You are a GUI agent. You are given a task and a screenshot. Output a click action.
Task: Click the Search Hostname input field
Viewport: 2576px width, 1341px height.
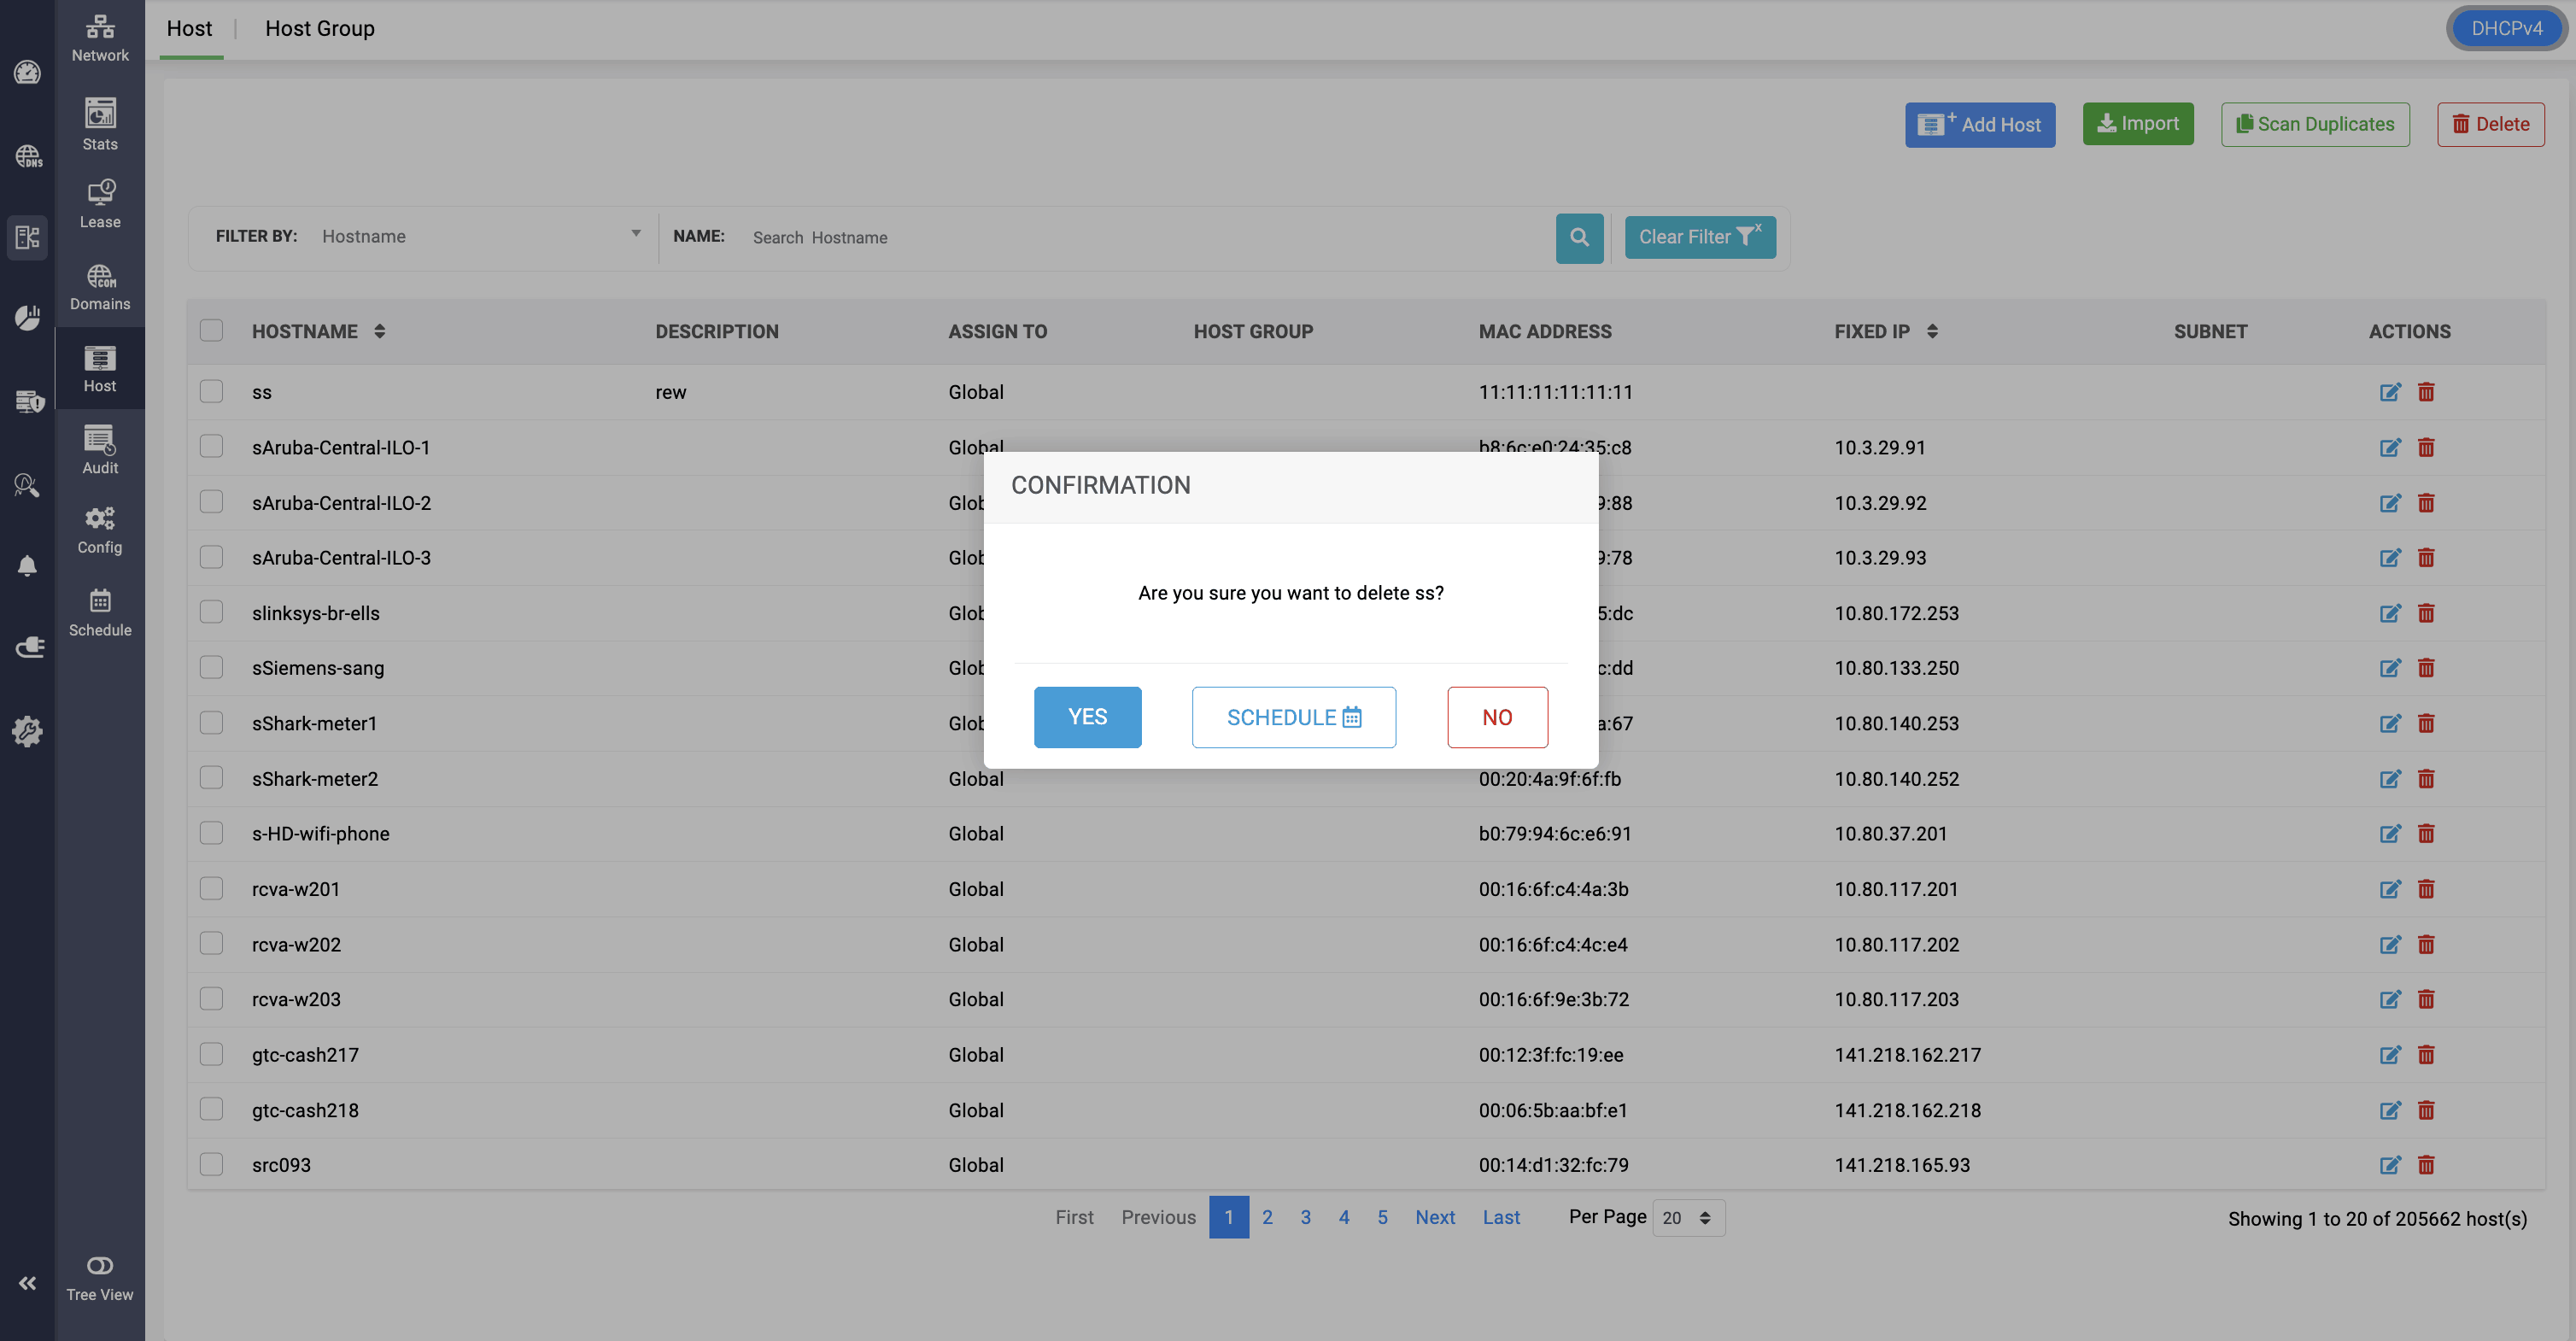(1145, 237)
